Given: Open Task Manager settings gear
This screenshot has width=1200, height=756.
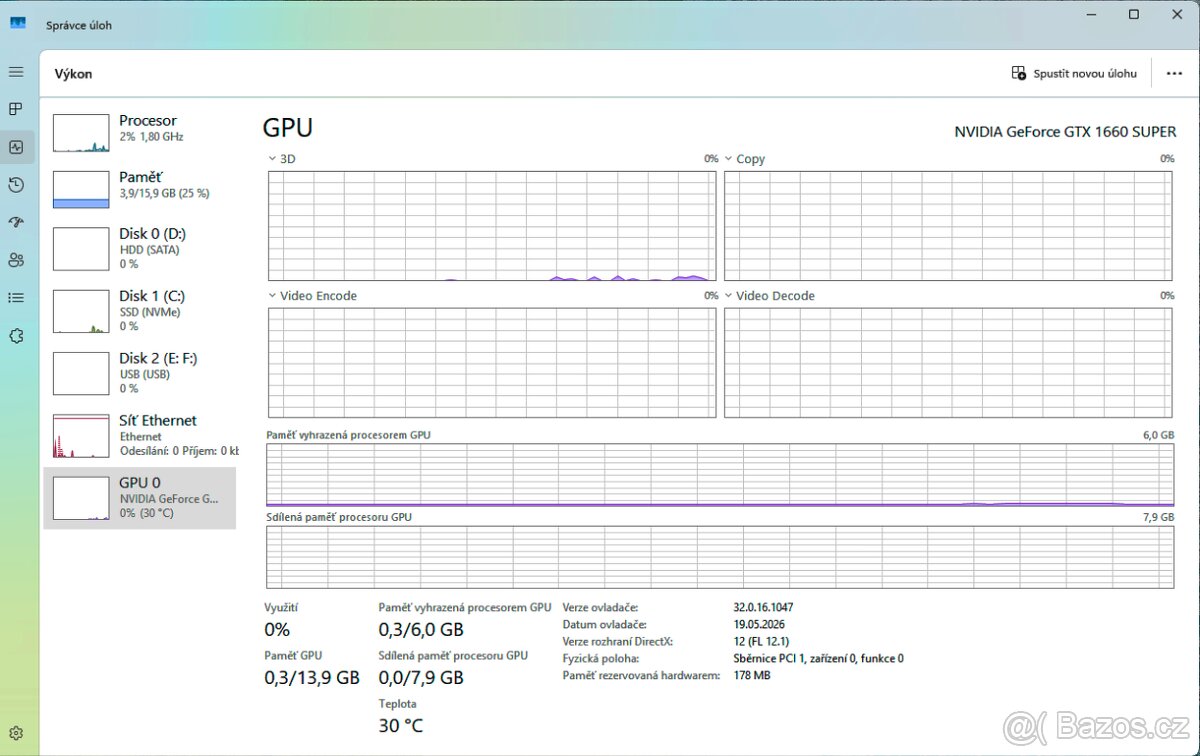Looking at the screenshot, I should pos(16,733).
